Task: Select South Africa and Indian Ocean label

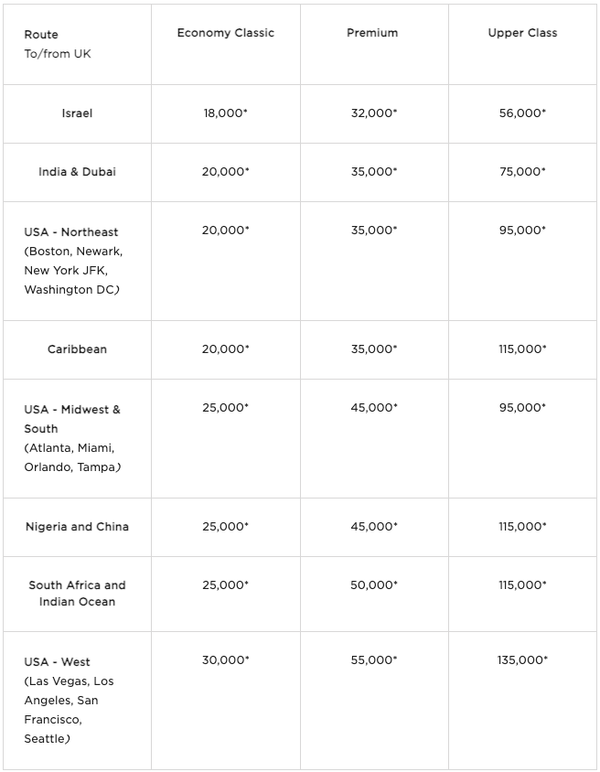Action: (x=77, y=593)
